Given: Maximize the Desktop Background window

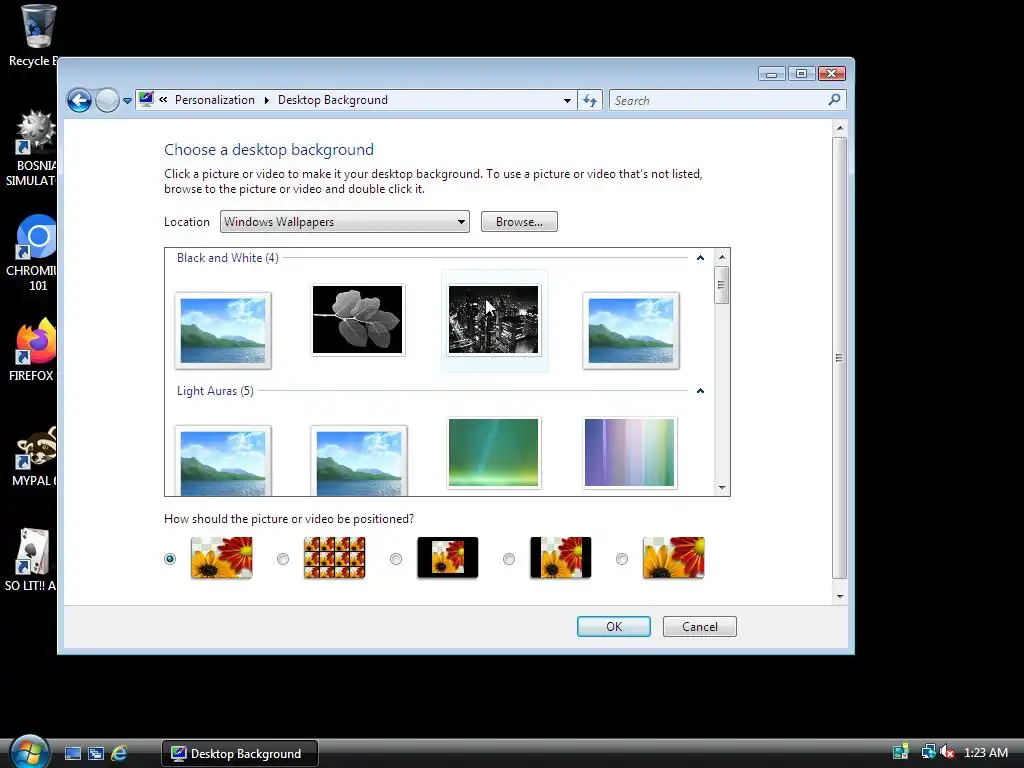Looking at the screenshot, I should pos(801,74).
